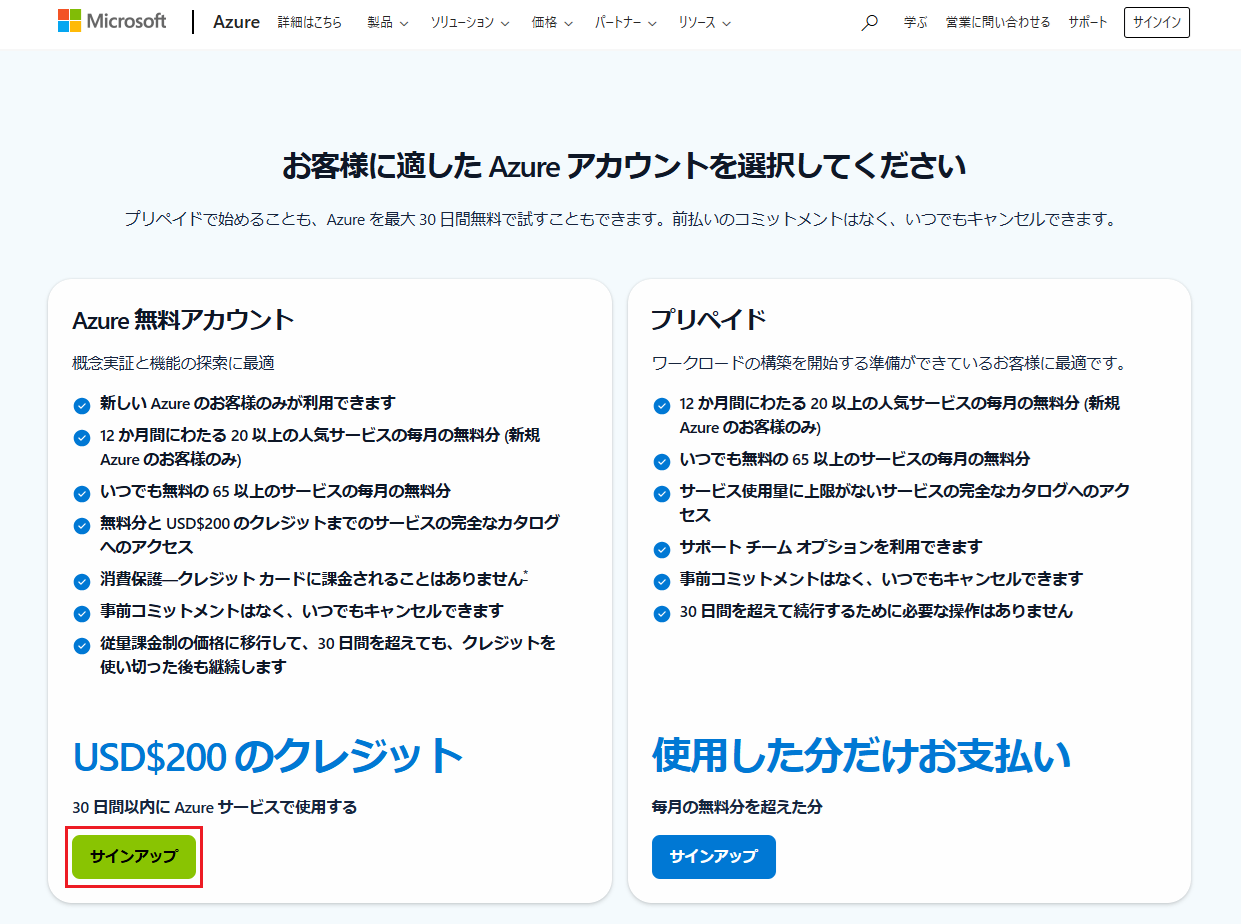Click checkmark beside 従量課金制の価格に移行 item
Viewport: 1241px width, 924px height.
point(82,645)
